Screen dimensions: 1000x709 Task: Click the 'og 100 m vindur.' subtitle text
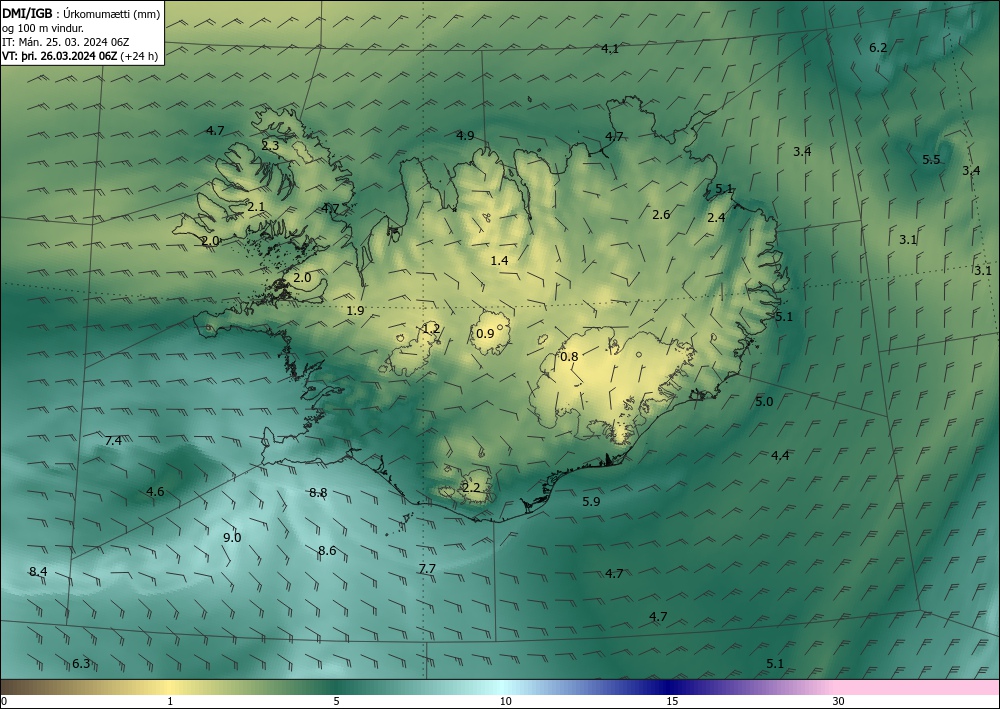tap(43, 28)
